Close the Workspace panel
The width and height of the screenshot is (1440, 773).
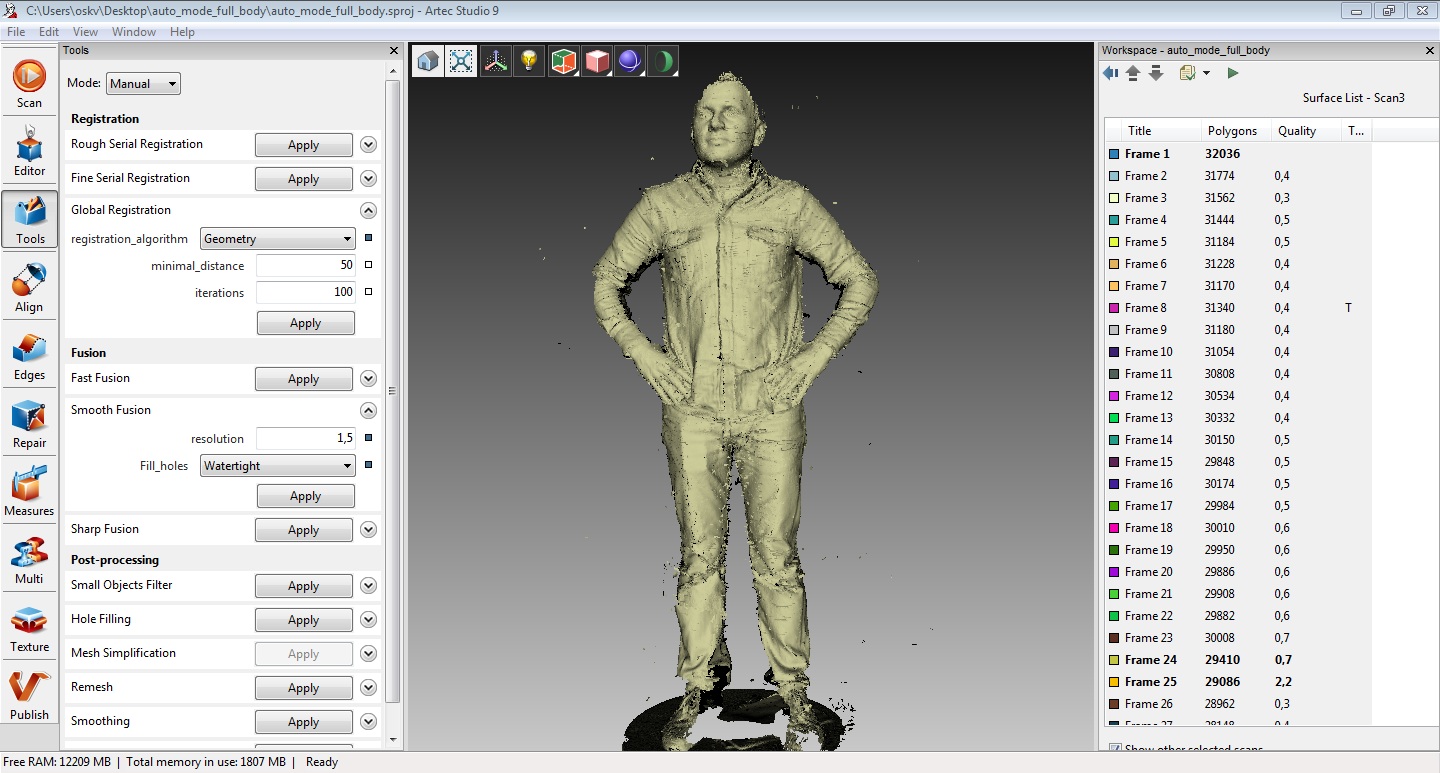click(x=1429, y=50)
